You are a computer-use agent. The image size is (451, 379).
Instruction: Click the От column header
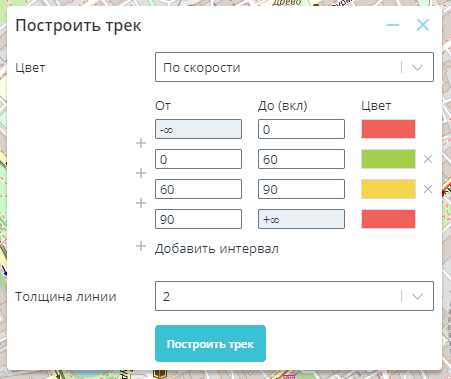pos(163,106)
